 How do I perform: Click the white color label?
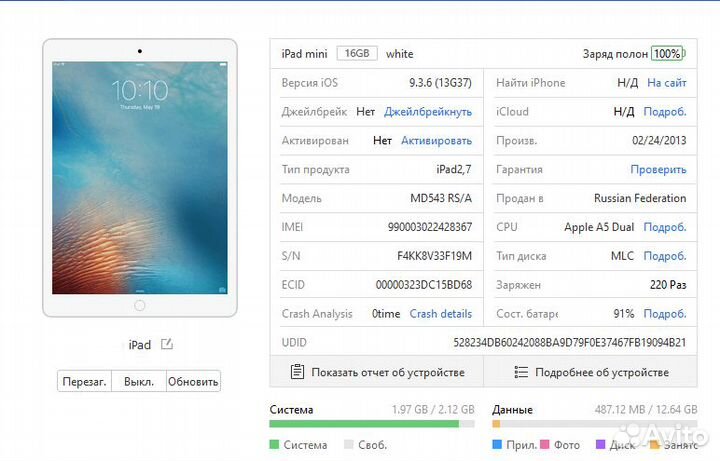[x=399, y=54]
